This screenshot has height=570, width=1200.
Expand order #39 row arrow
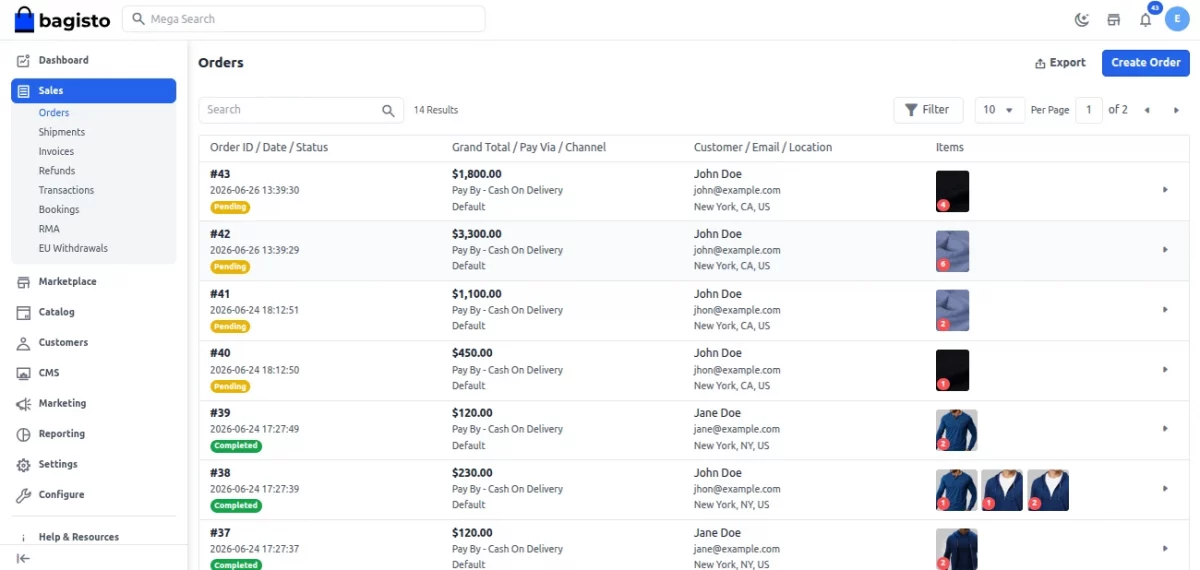pos(1165,429)
